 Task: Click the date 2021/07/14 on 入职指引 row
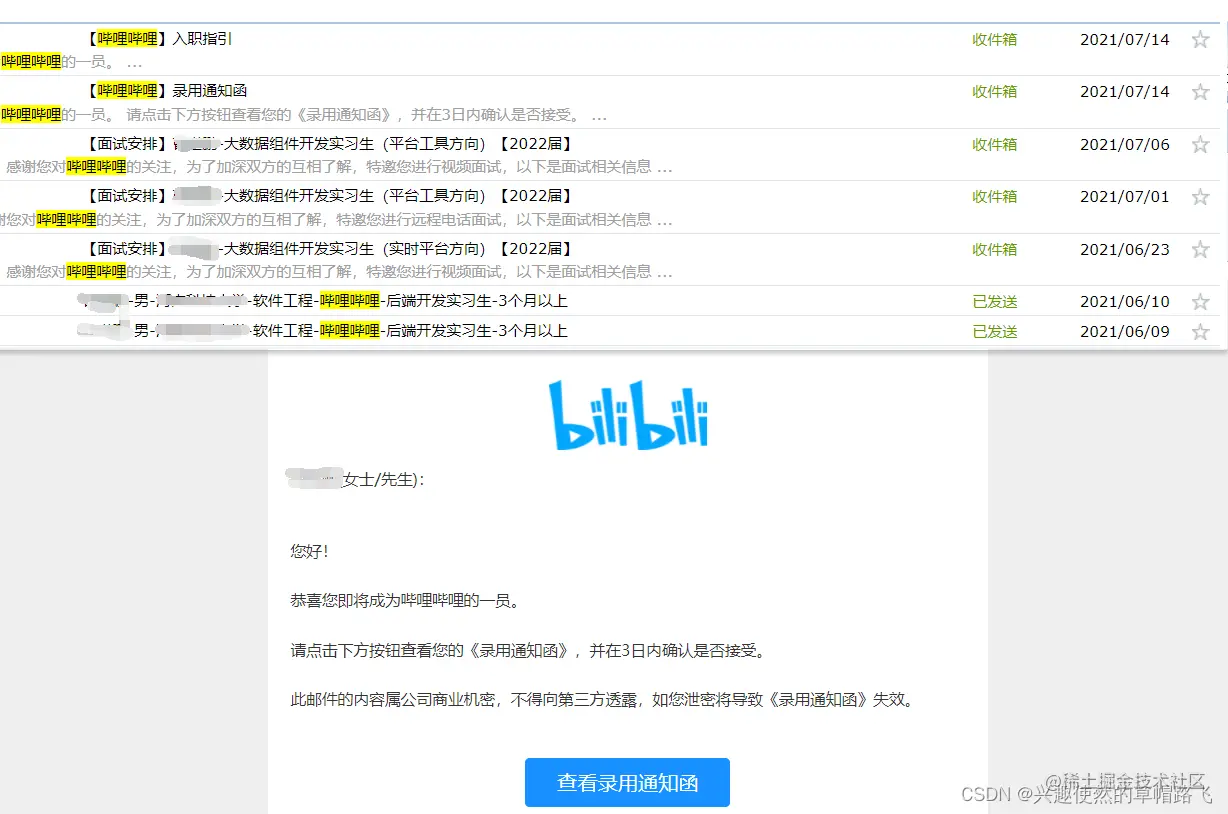coord(1125,40)
